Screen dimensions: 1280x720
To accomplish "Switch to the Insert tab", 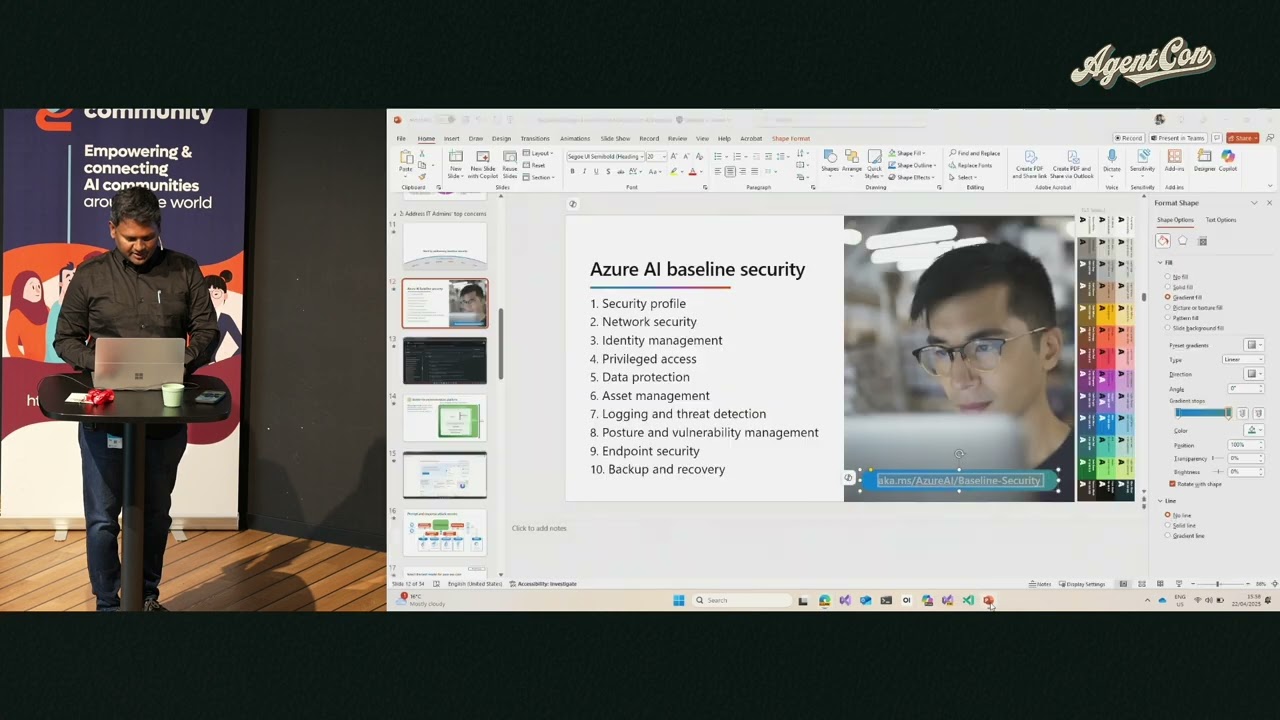I will tap(451, 138).
